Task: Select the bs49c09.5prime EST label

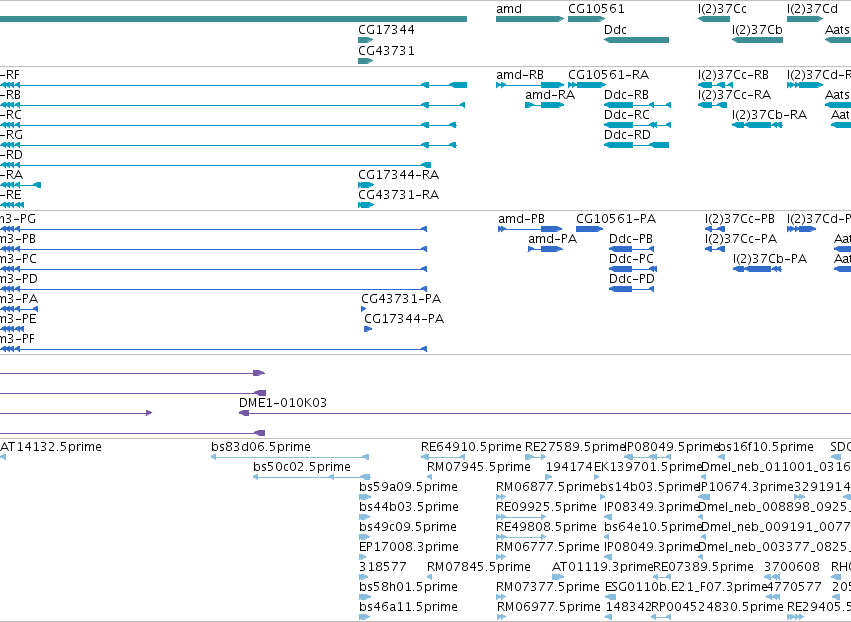Action: [x=408, y=527]
